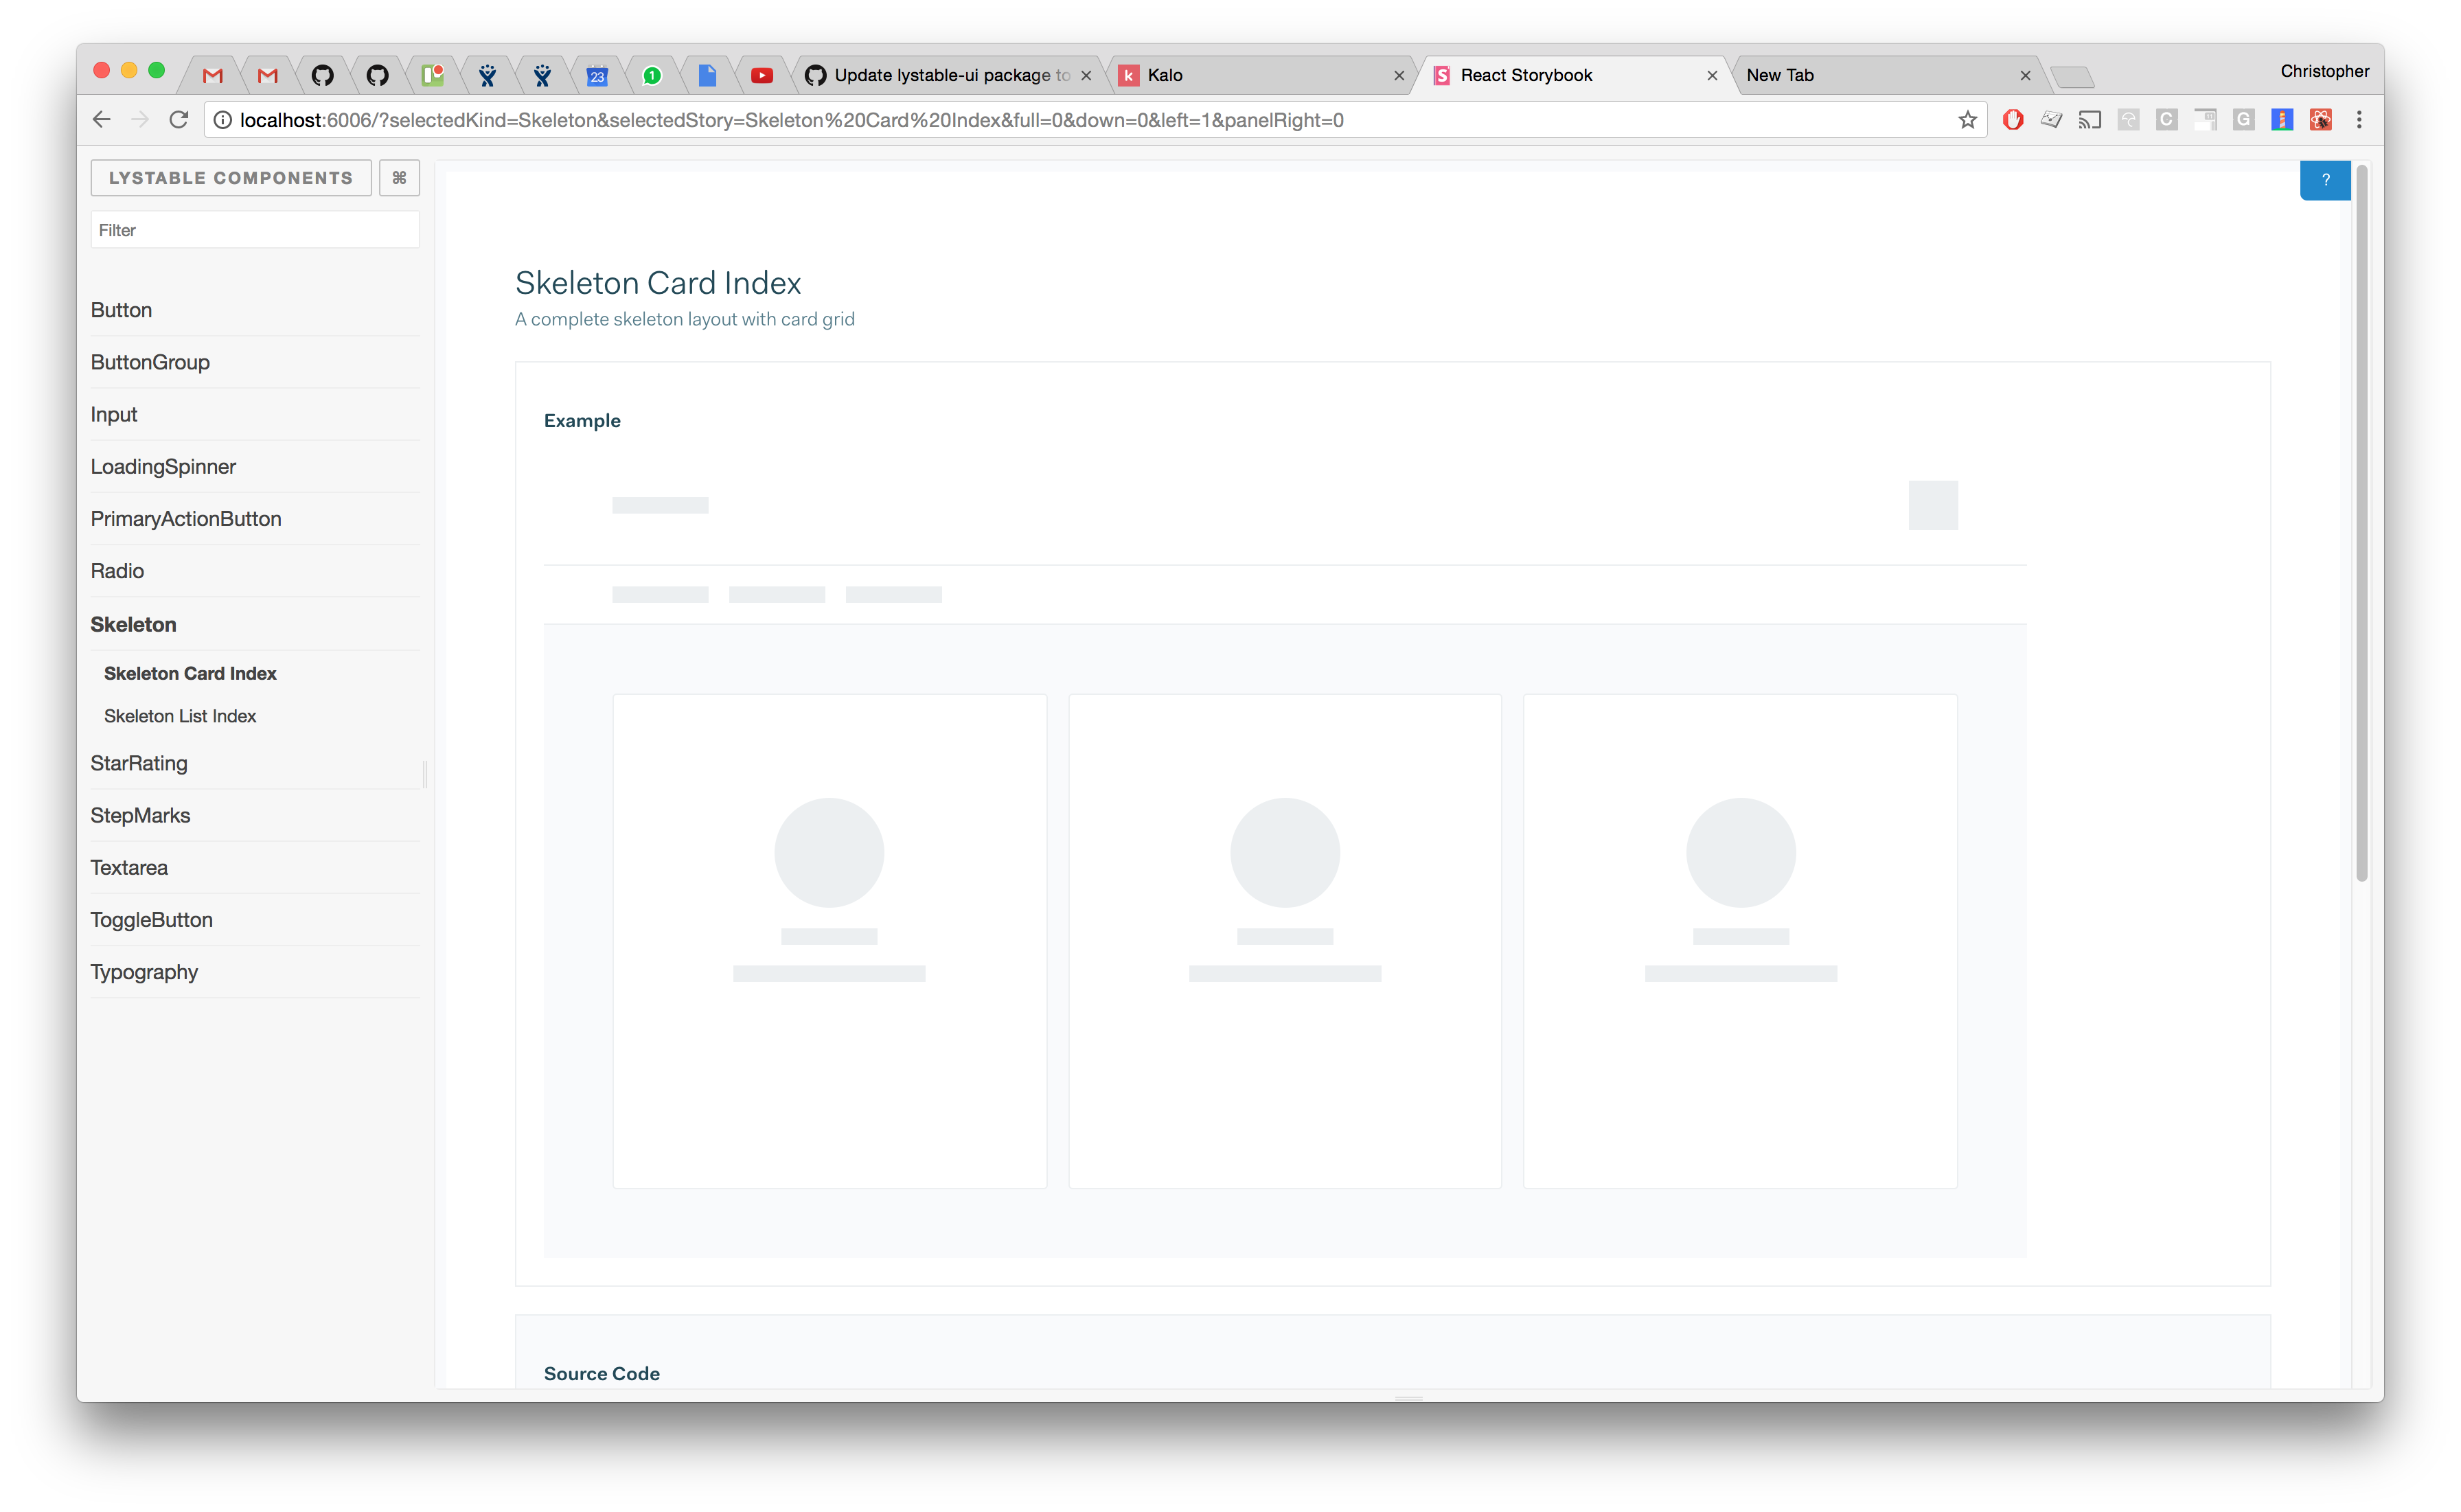This screenshot has height=1512, width=2461.
Task: Click the Google Calendar icon in bookmarks
Action: click(x=597, y=74)
